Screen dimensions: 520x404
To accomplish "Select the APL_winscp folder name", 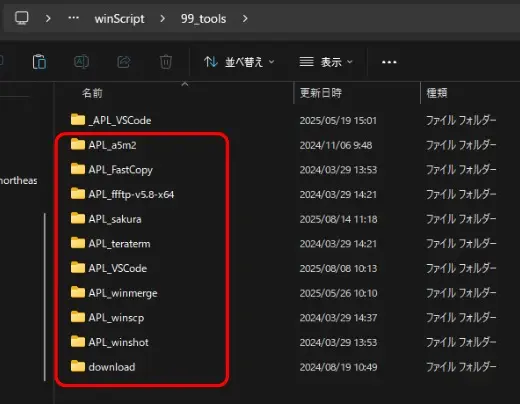I will pos(116,318).
